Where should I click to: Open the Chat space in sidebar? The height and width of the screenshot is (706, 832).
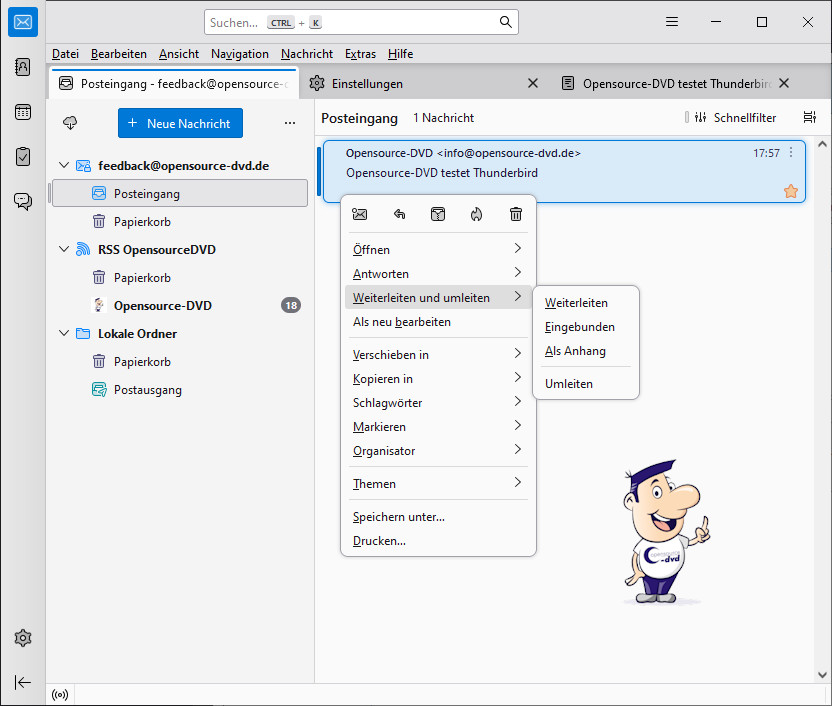pos(23,201)
